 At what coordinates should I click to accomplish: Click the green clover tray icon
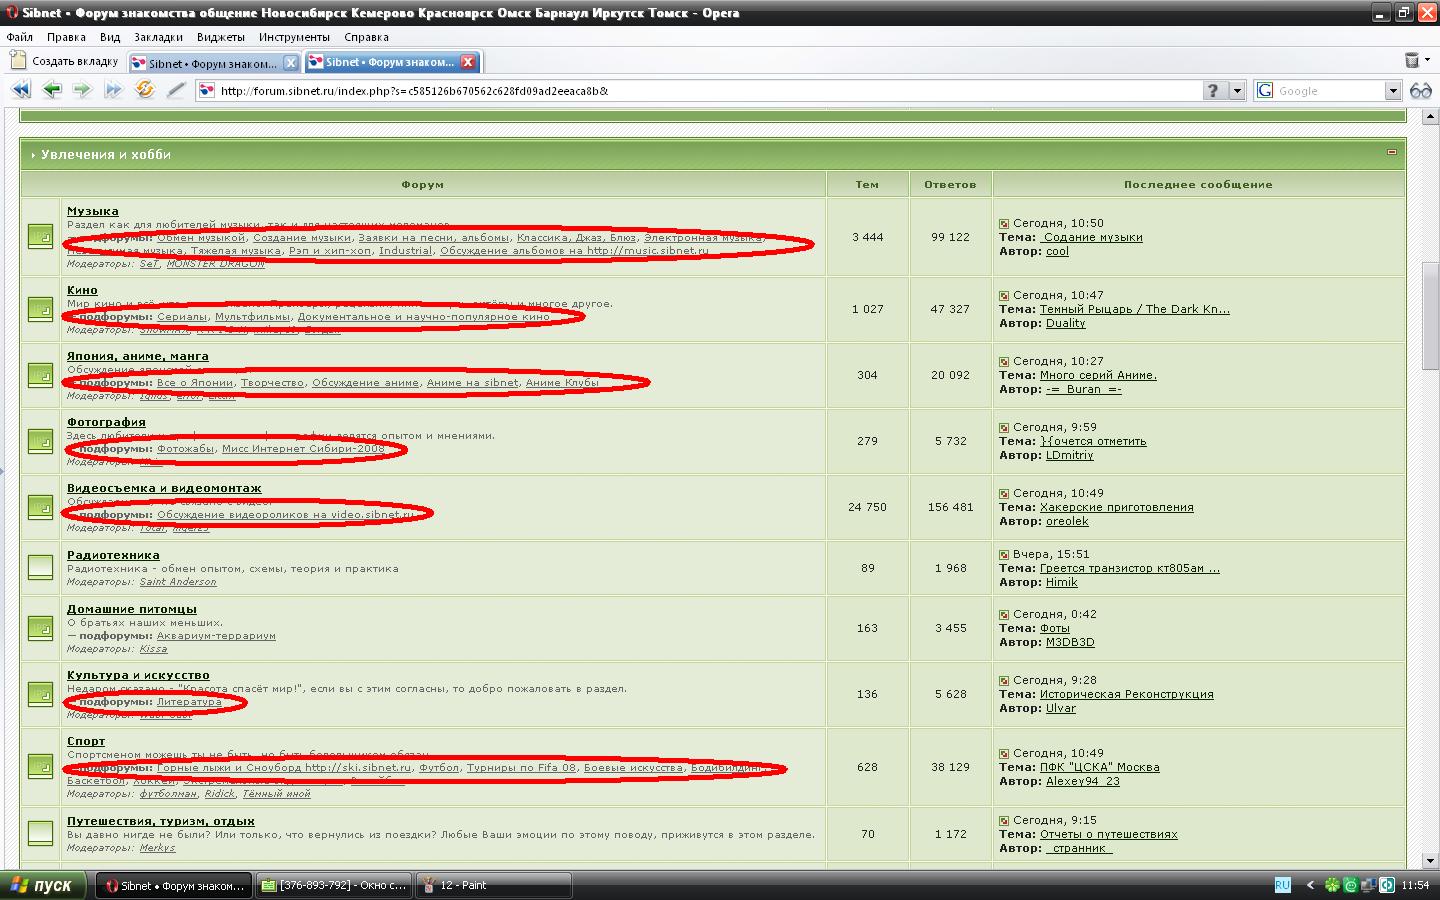pyautogui.click(x=1332, y=885)
